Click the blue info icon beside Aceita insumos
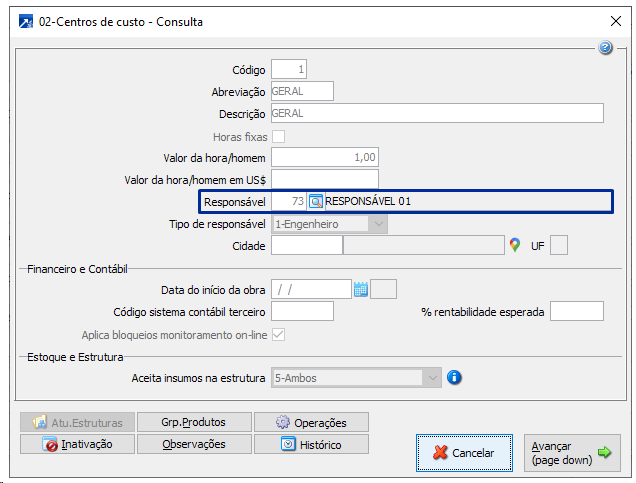 pyautogui.click(x=454, y=378)
